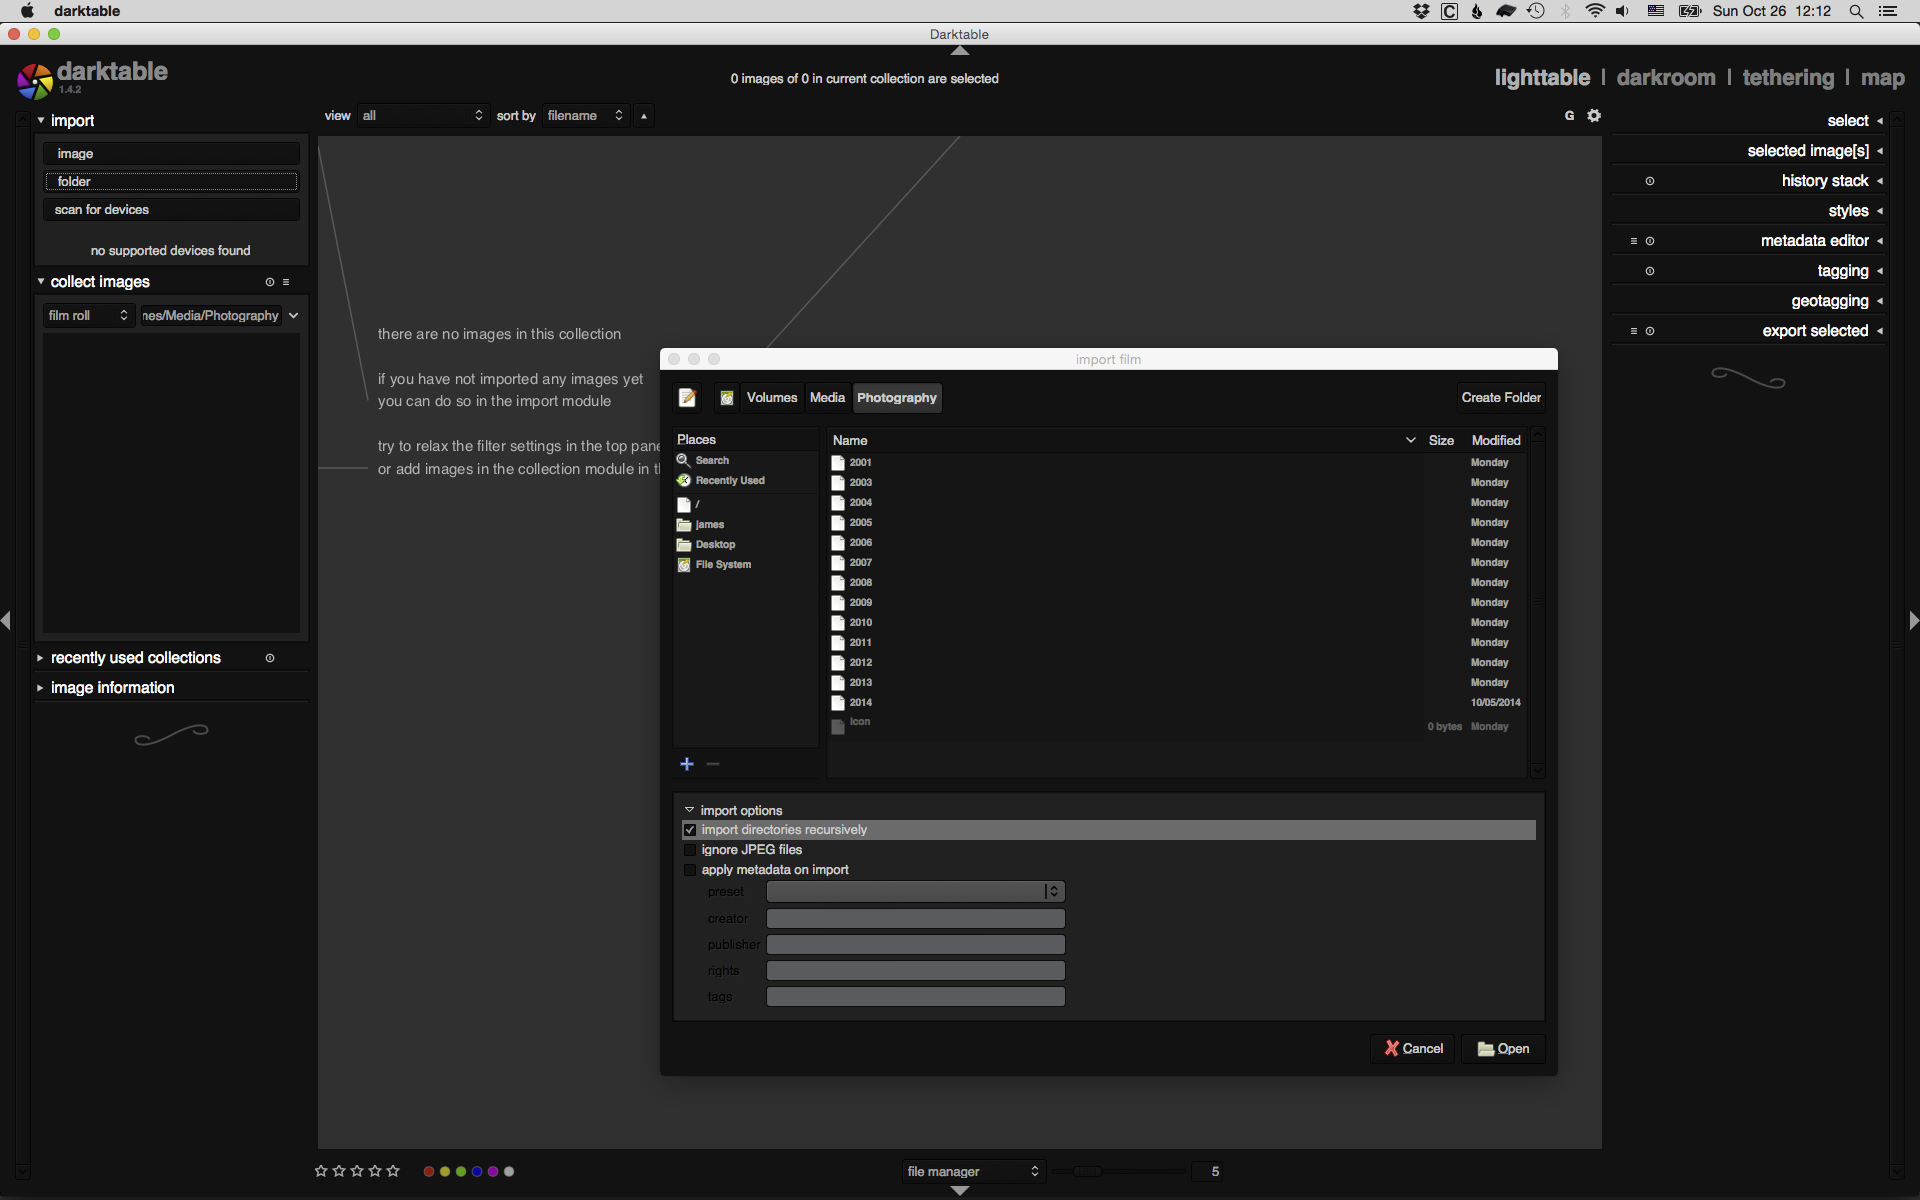
Task: Open metadata preset combo box
Action: coord(915,891)
